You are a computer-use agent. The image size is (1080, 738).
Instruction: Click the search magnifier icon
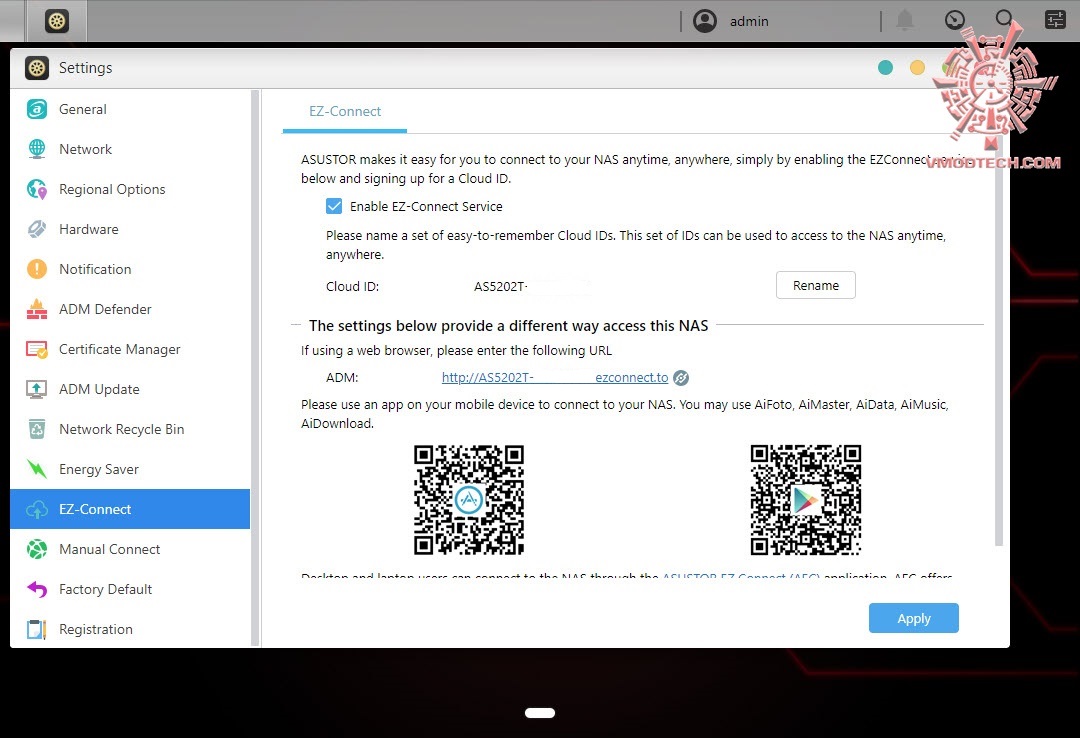pyautogui.click(x=1004, y=18)
